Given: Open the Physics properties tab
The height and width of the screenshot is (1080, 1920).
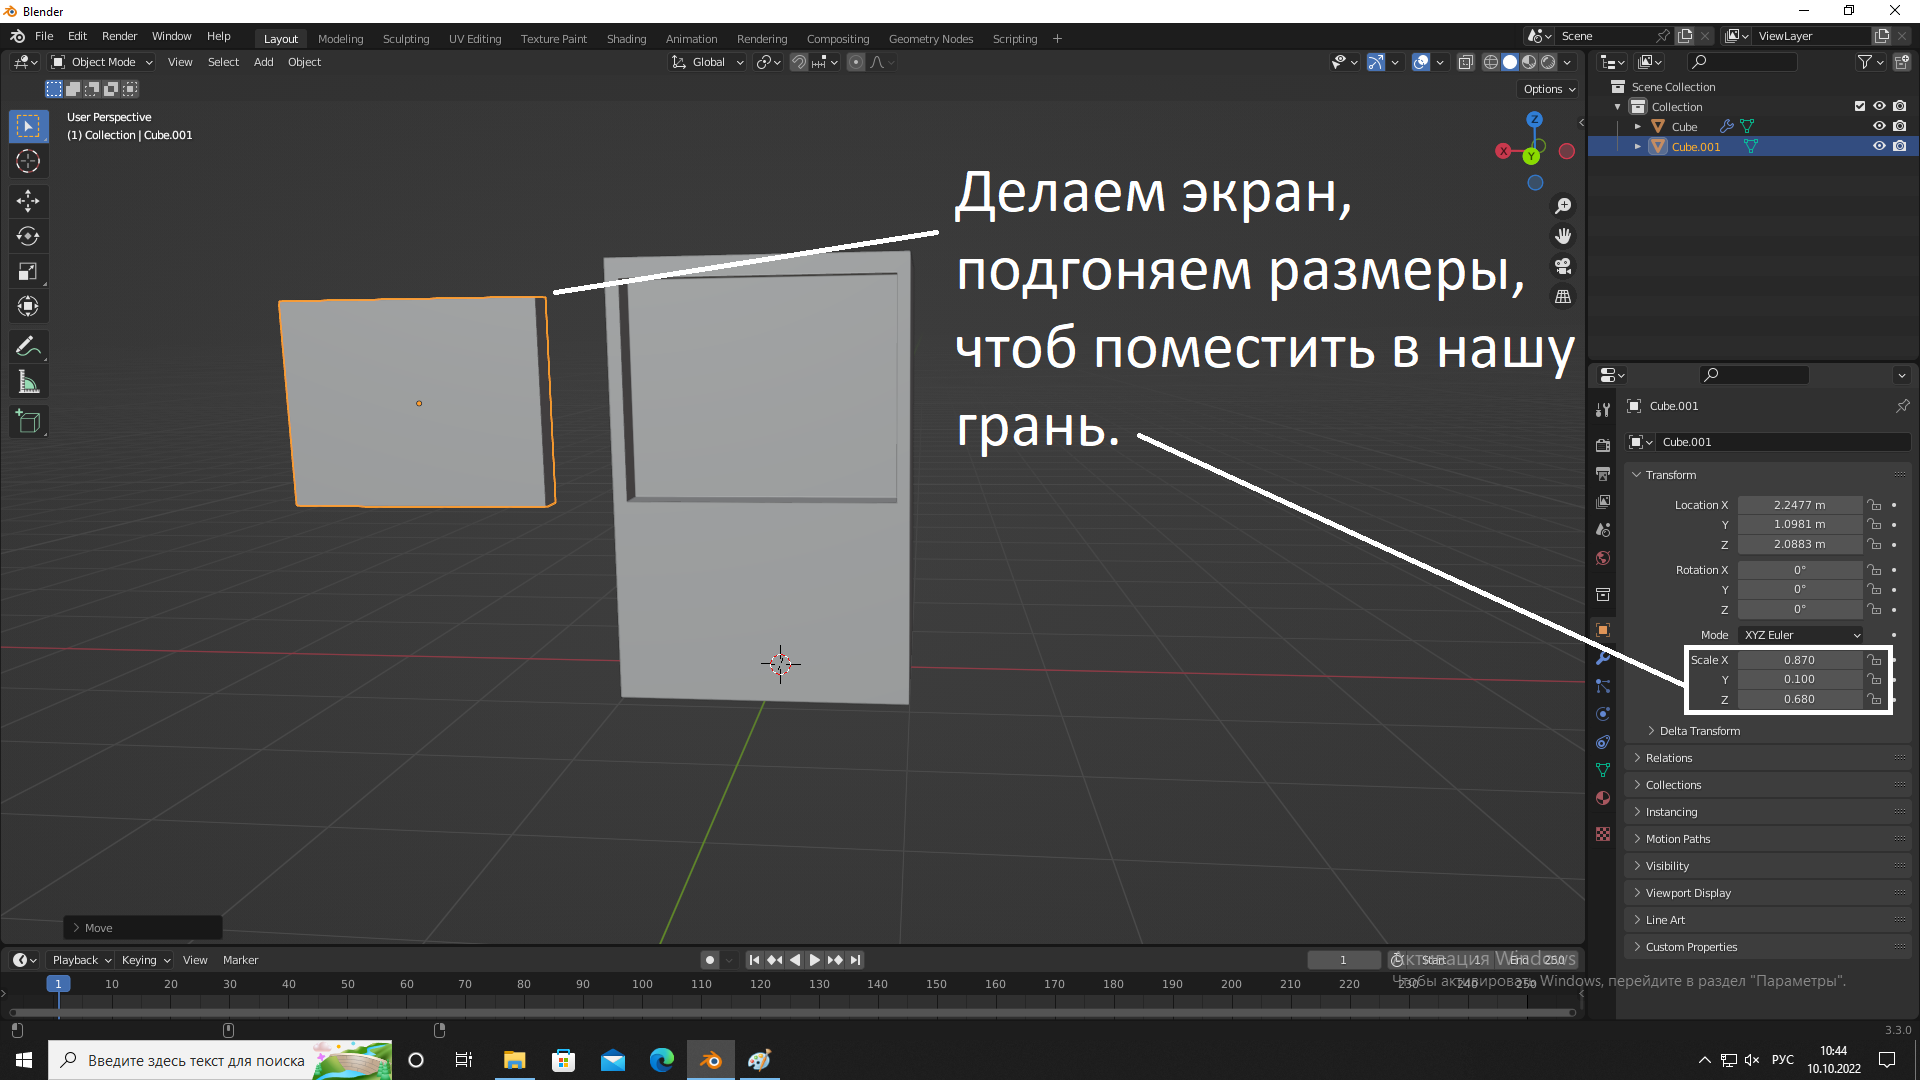Looking at the screenshot, I should [x=1603, y=714].
